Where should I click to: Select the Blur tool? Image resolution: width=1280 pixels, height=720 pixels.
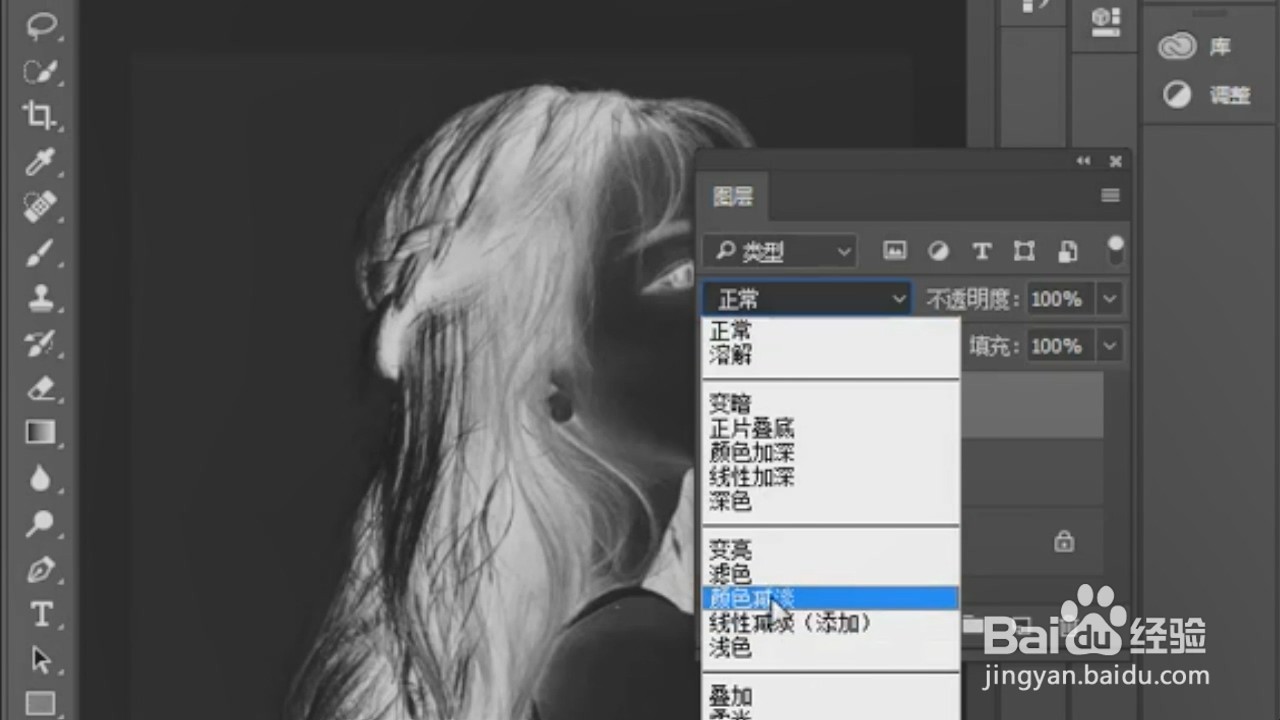click(40, 478)
